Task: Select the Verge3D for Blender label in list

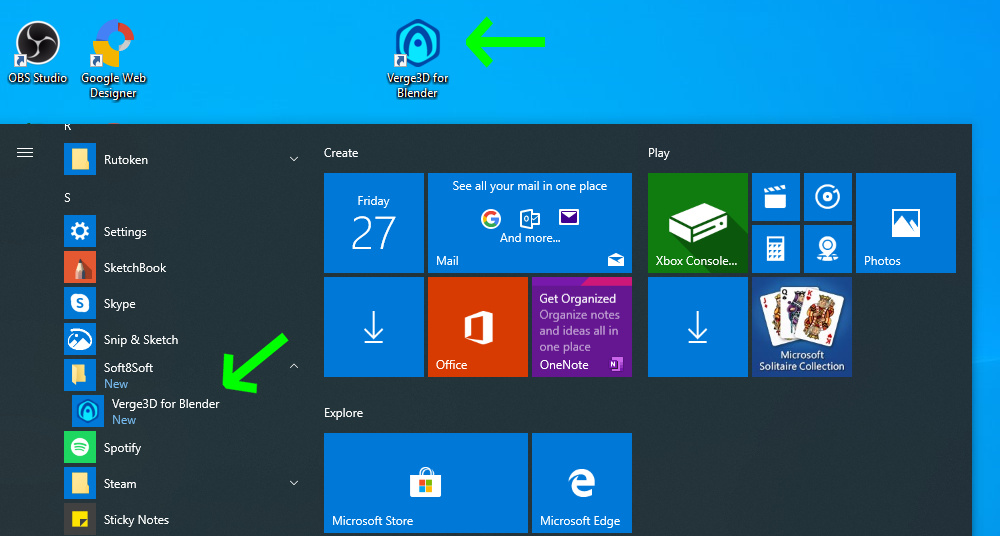Action: [x=165, y=404]
